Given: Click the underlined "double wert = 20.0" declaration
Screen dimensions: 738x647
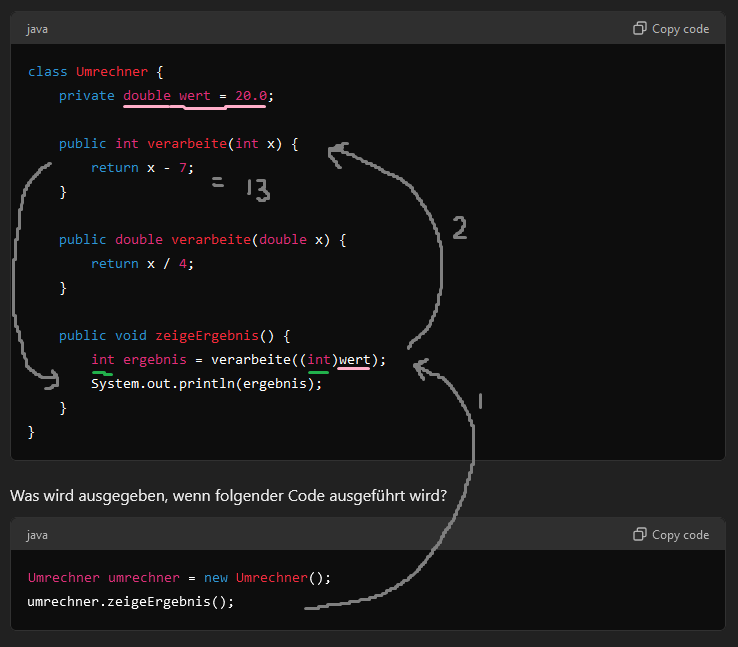Looking at the screenshot, I should 196,96.
